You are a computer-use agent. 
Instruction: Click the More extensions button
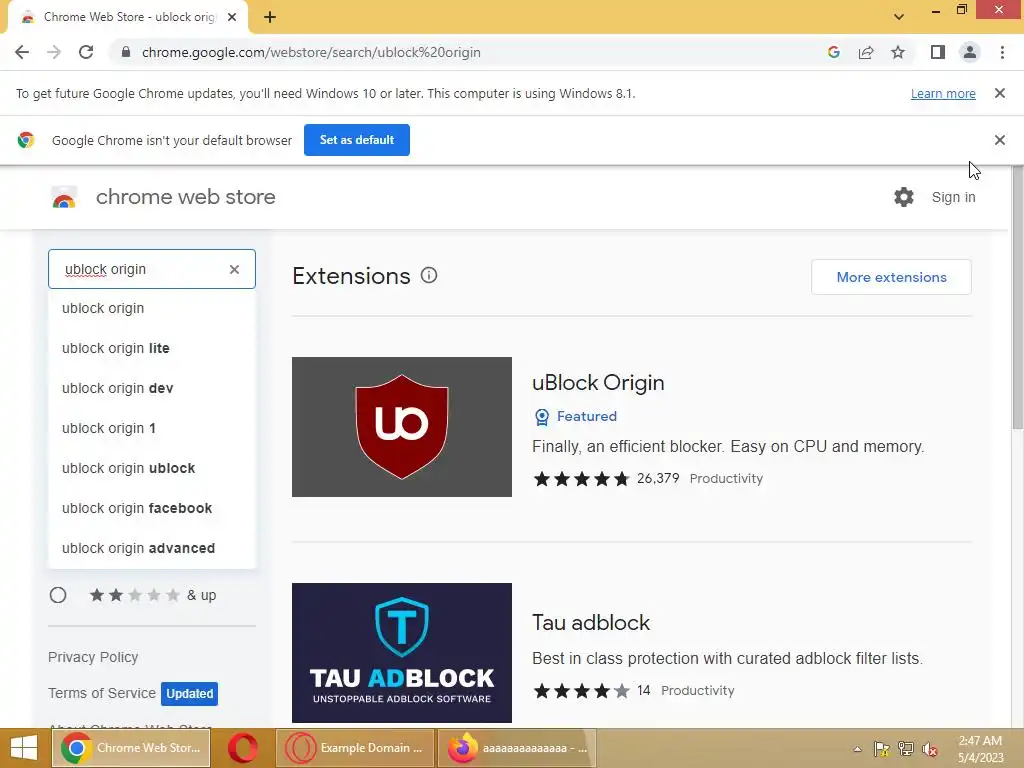(x=891, y=277)
